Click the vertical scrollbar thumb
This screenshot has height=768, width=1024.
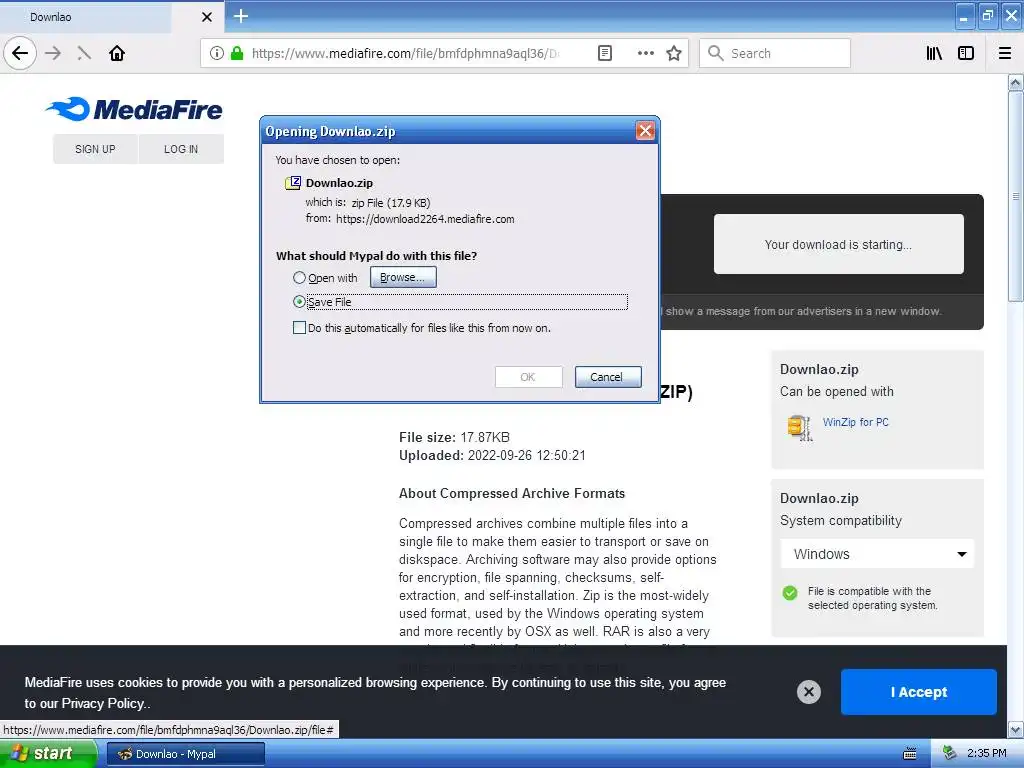point(1015,196)
